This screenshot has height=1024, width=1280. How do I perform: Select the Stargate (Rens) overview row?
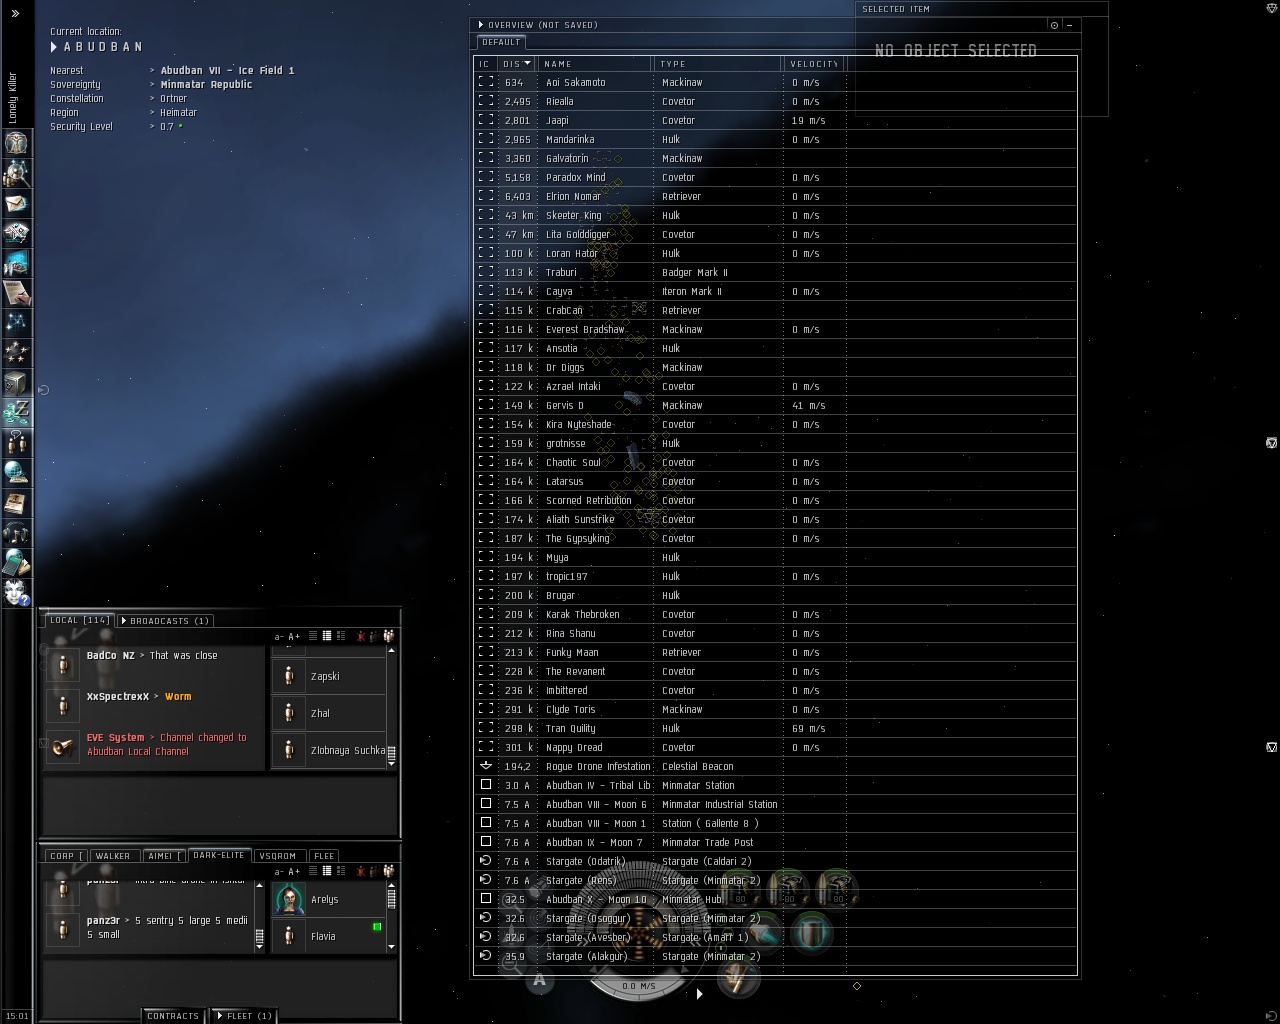click(x=775, y=881)
